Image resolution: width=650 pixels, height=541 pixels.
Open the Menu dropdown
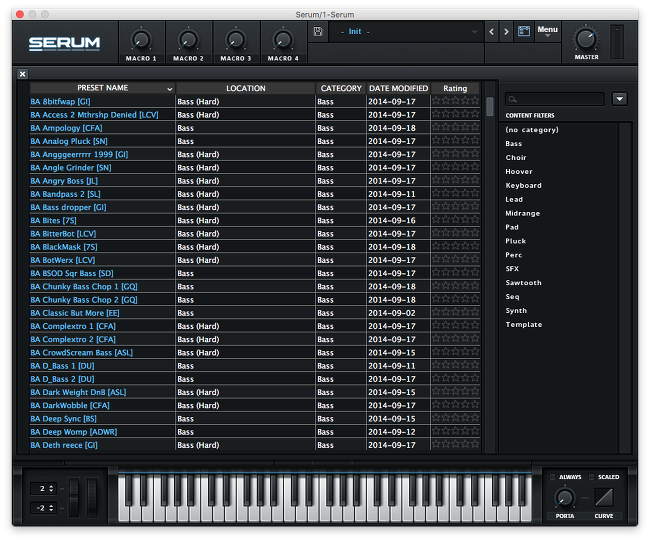[547, 31]
